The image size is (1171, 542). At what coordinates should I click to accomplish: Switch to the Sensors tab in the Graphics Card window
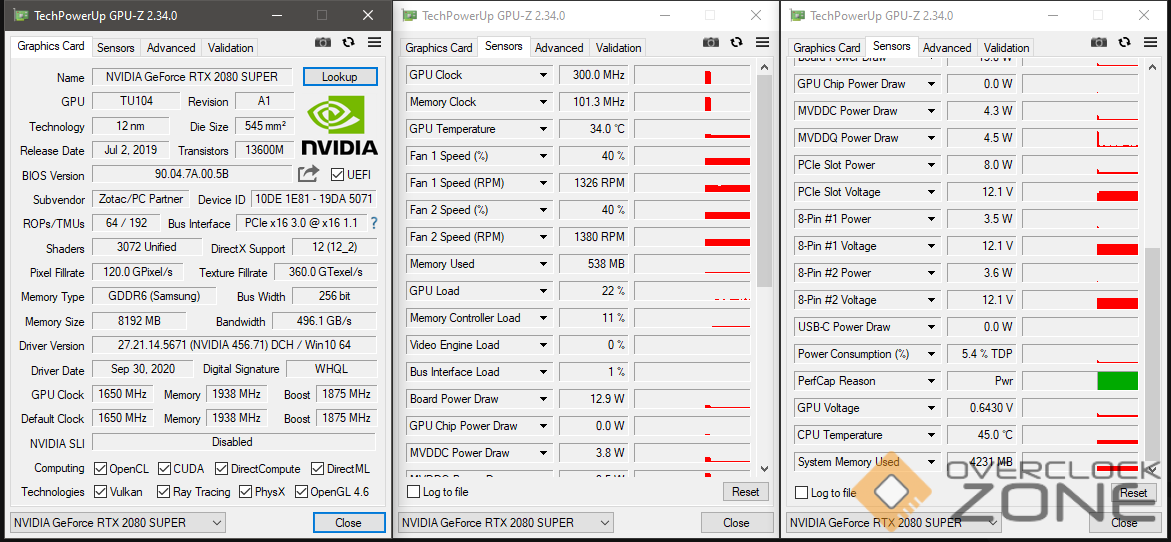coord(116,48)
